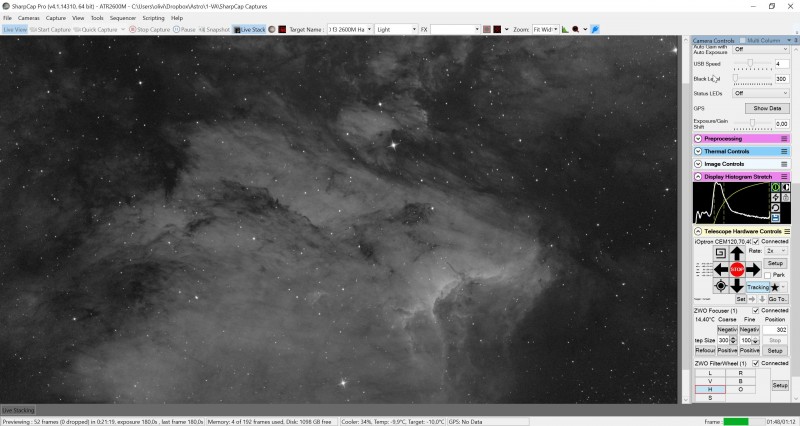Pause the capture
The height and width of the screenshot is (426, 800).
tap(184, 30)
